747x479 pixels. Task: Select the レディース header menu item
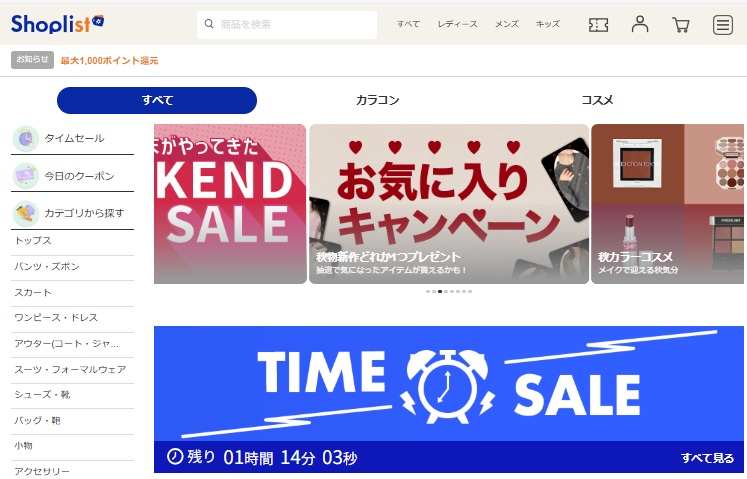tap(457, 24)
